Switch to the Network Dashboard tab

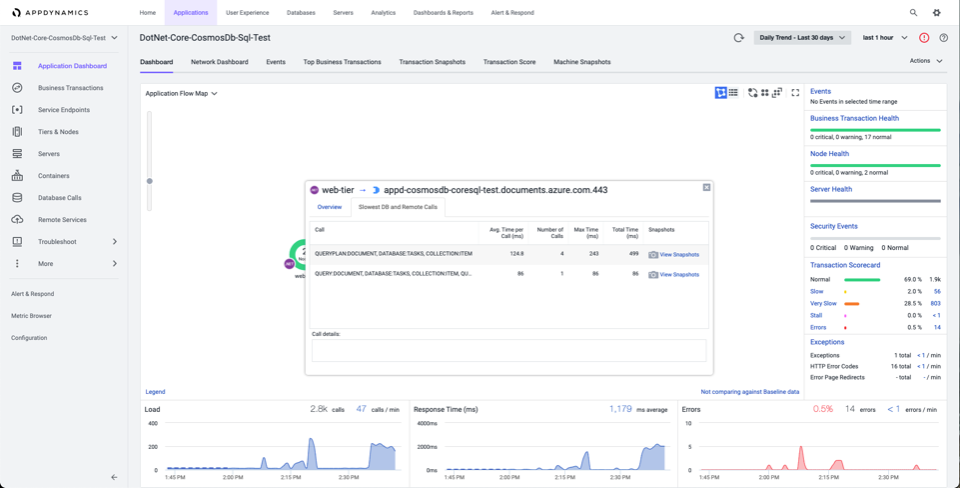coord(219,62)
